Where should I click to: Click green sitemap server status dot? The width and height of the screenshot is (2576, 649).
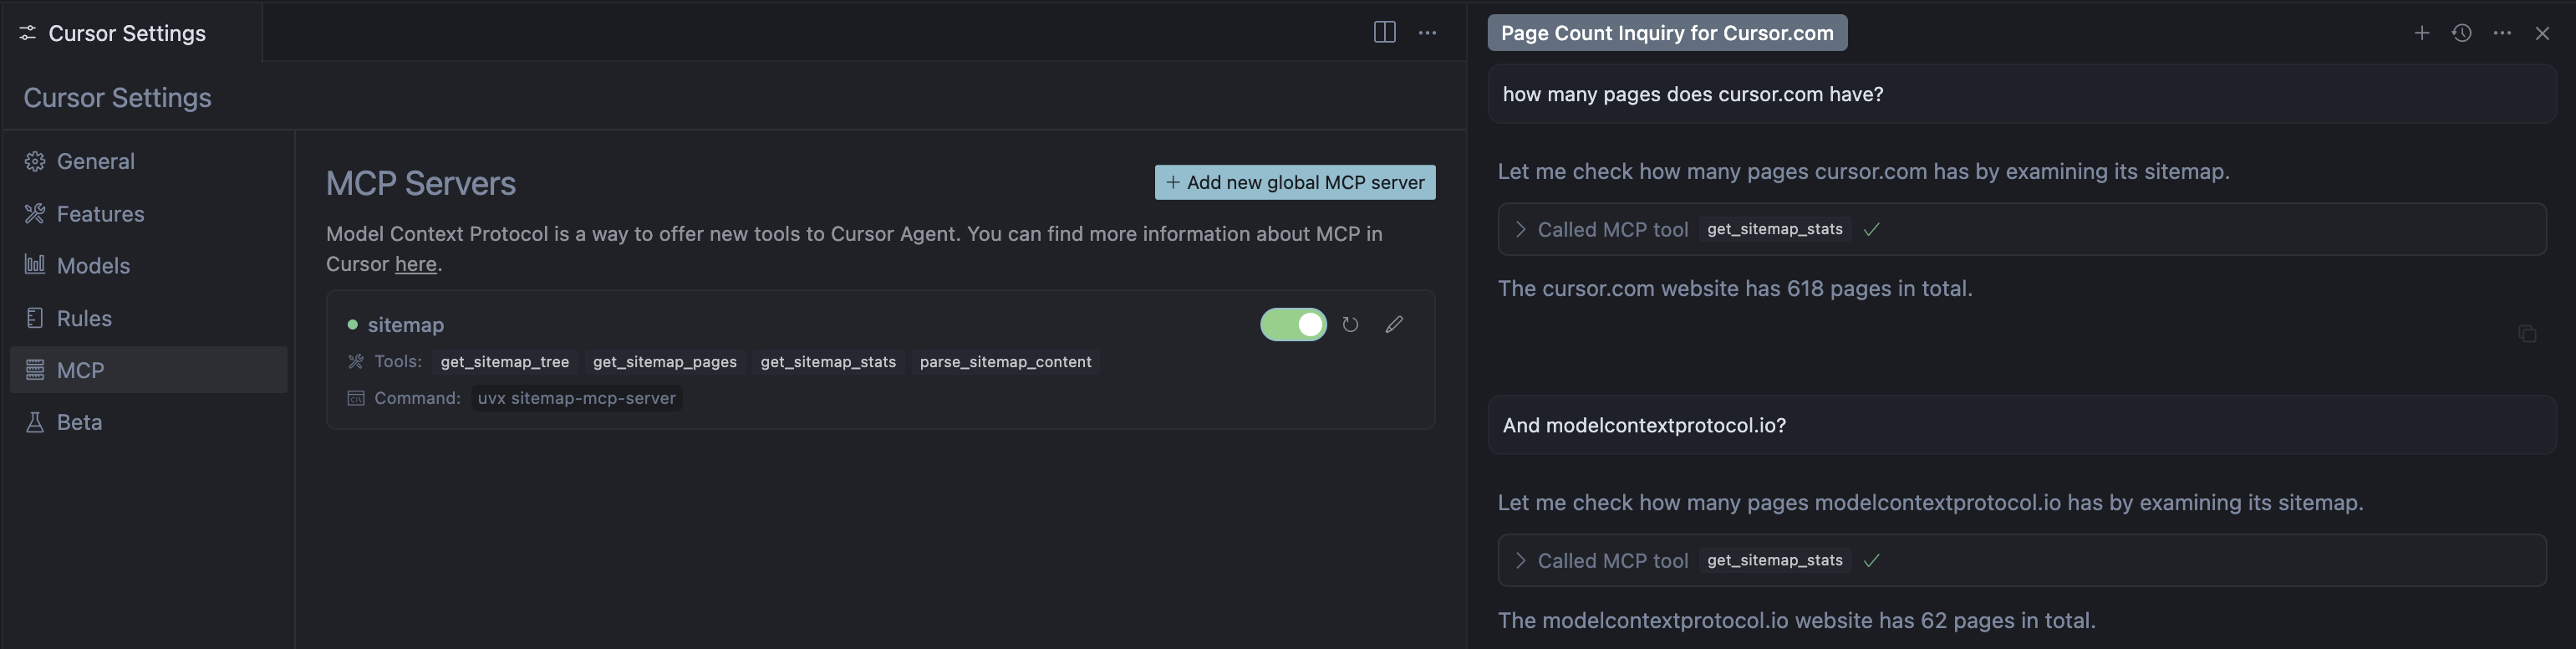[x=352, y=325]
